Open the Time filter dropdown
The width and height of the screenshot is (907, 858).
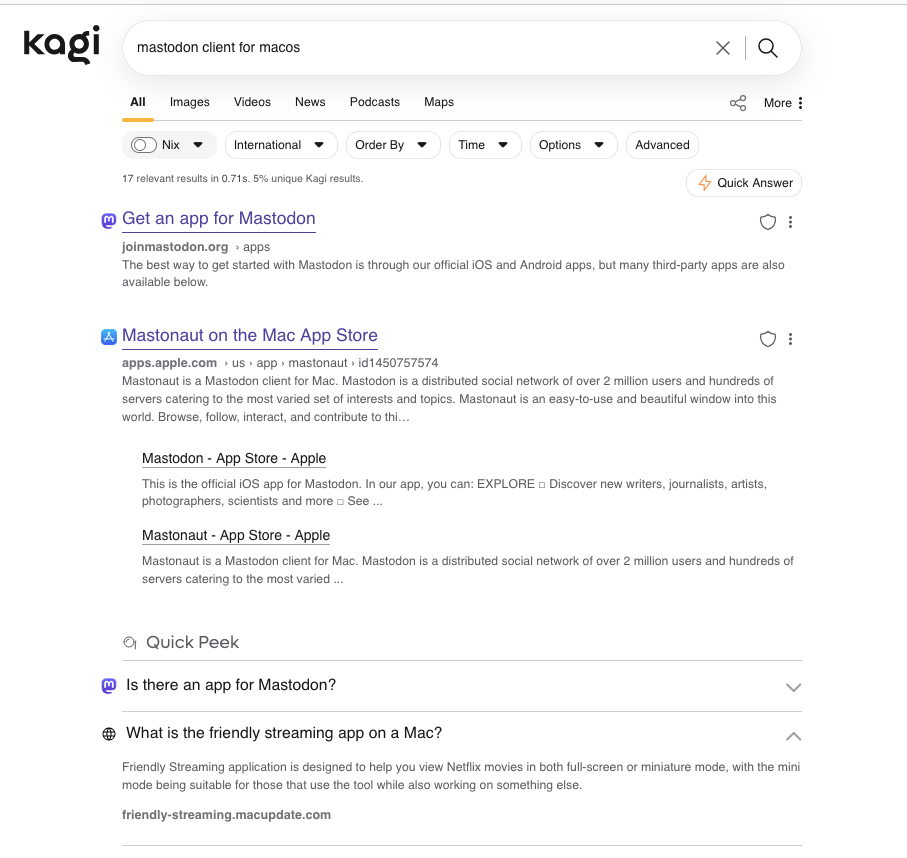tap(485, 145)
